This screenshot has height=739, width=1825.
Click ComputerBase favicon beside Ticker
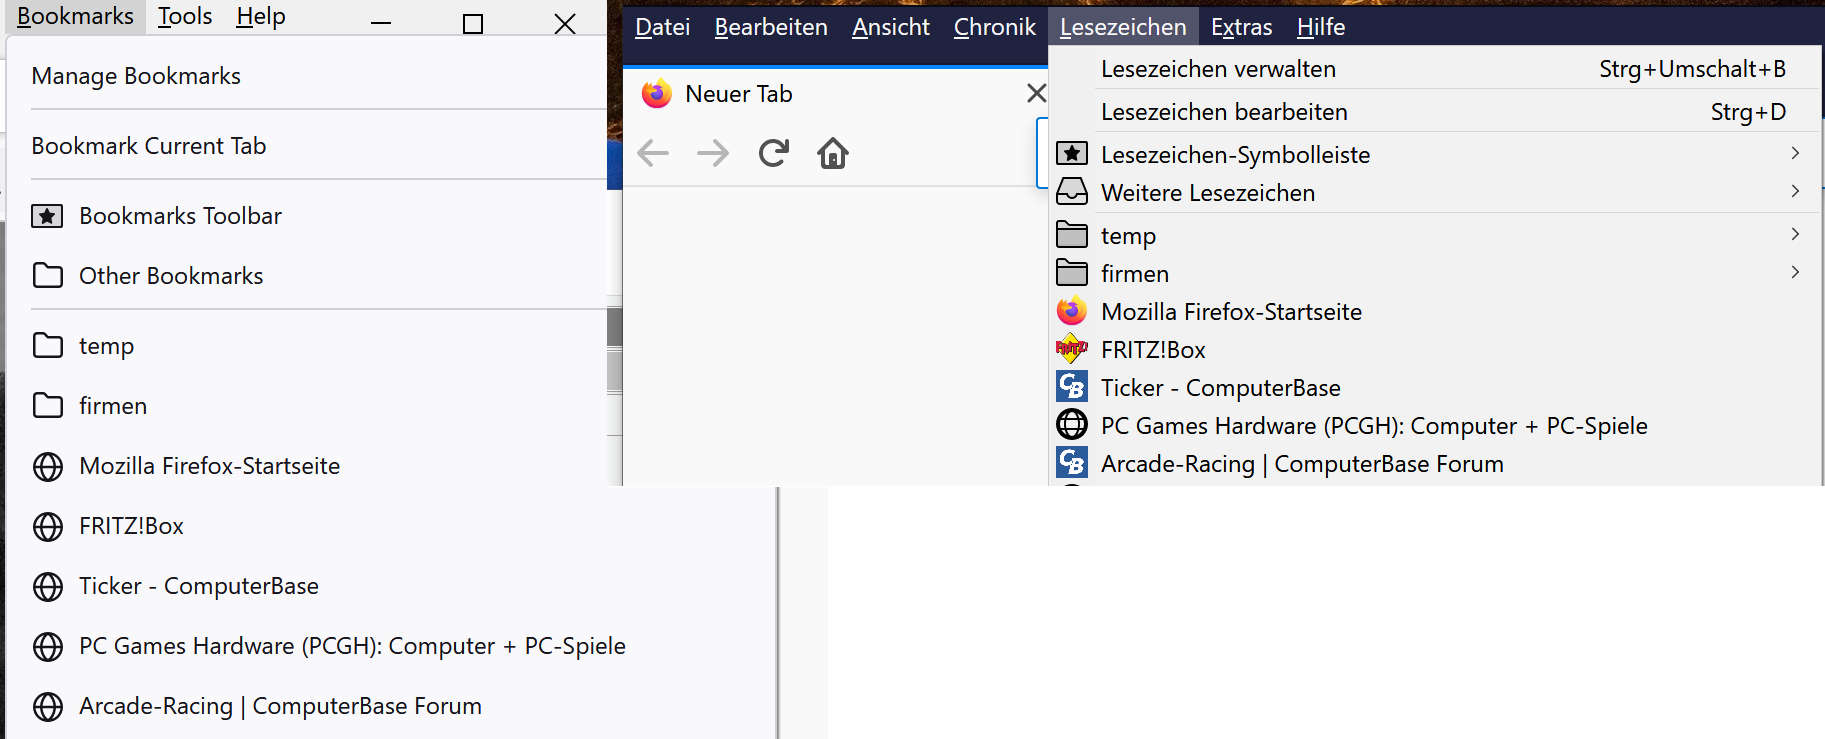(x=1072, y=386)
